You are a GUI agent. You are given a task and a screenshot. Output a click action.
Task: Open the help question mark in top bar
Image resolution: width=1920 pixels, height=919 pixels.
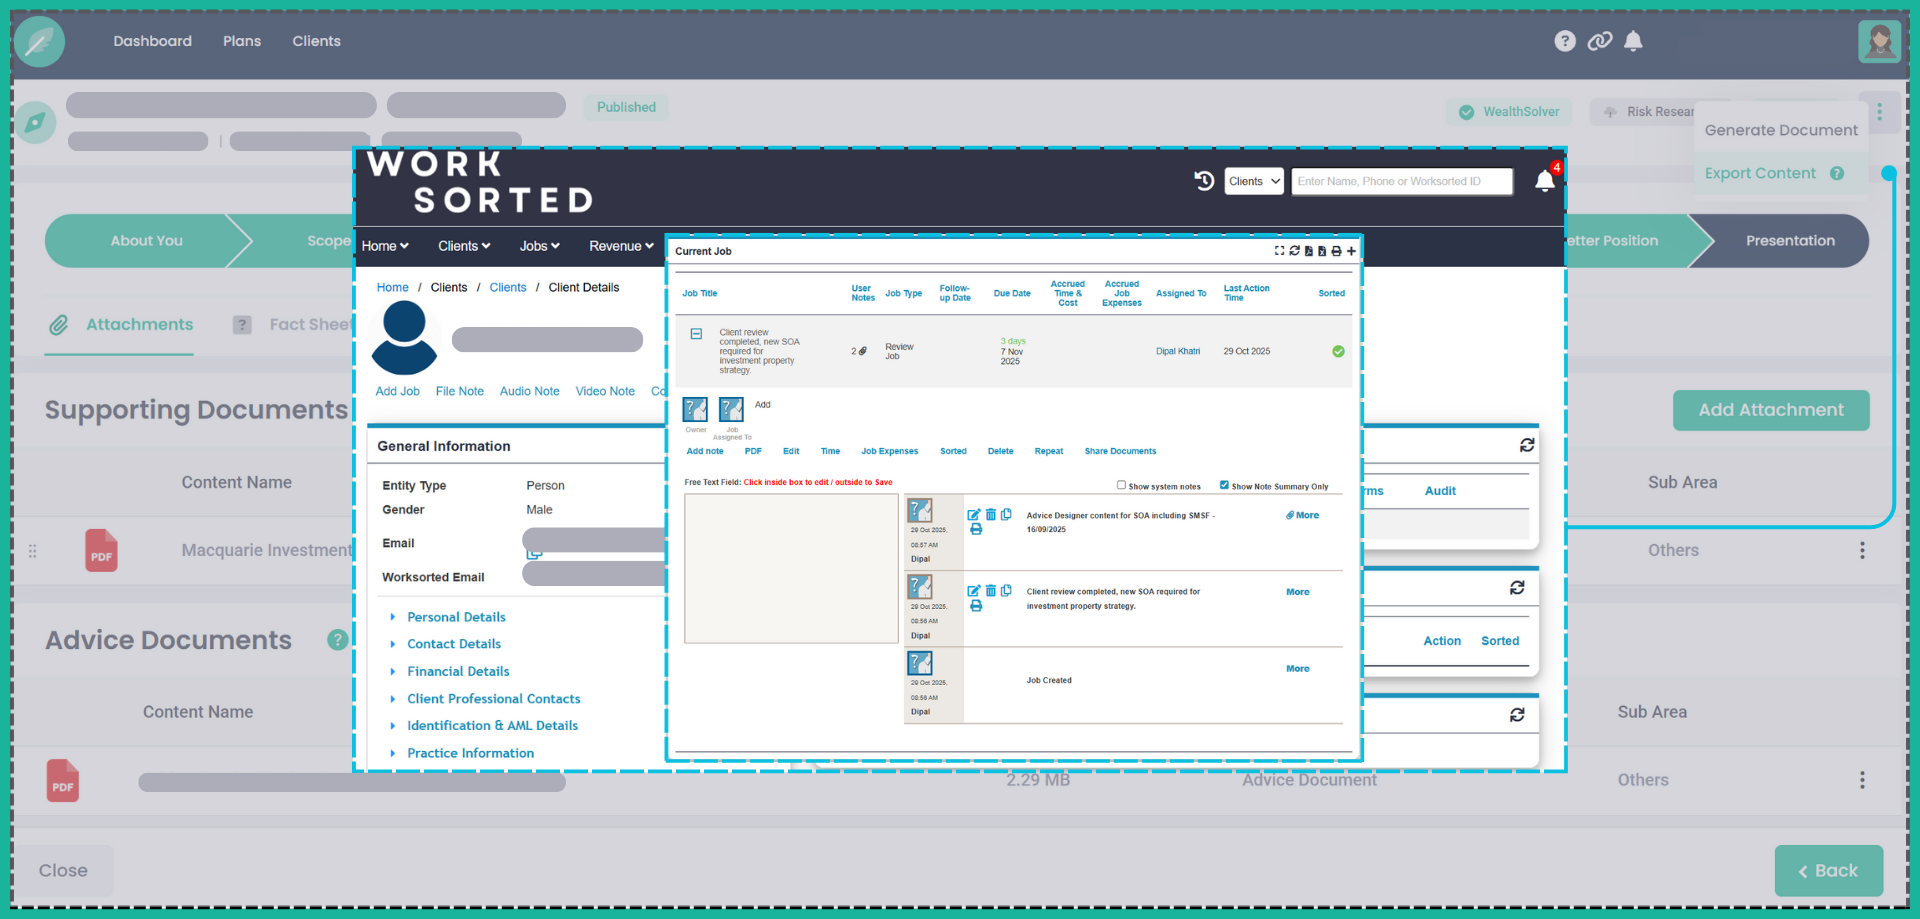coord(1565,41)
